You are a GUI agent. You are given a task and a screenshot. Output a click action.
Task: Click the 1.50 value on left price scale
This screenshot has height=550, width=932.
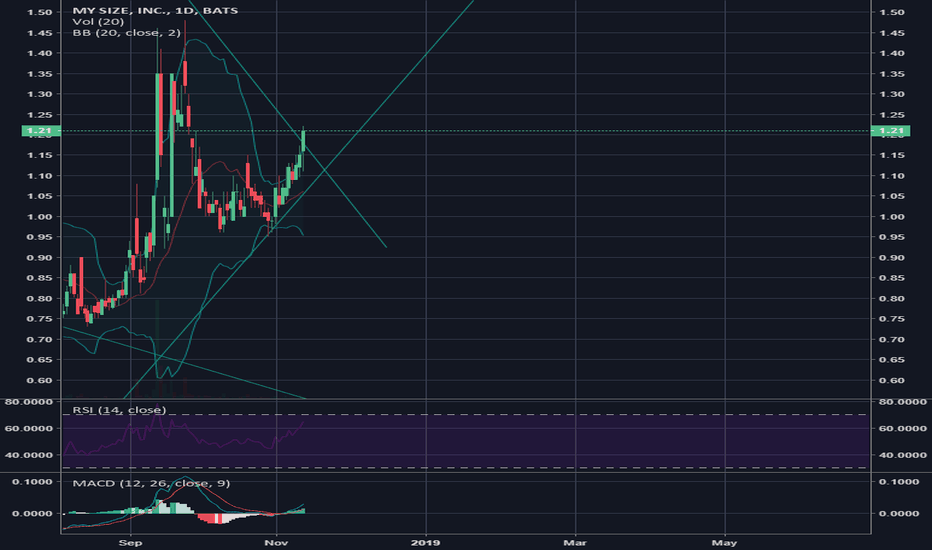(40, 12)
